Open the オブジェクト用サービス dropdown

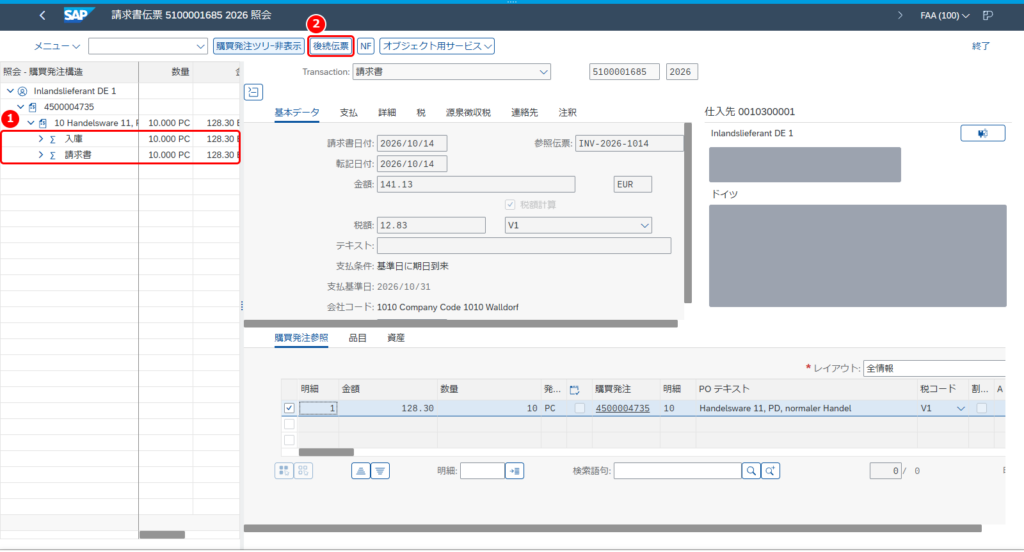(x=437, y=46)
